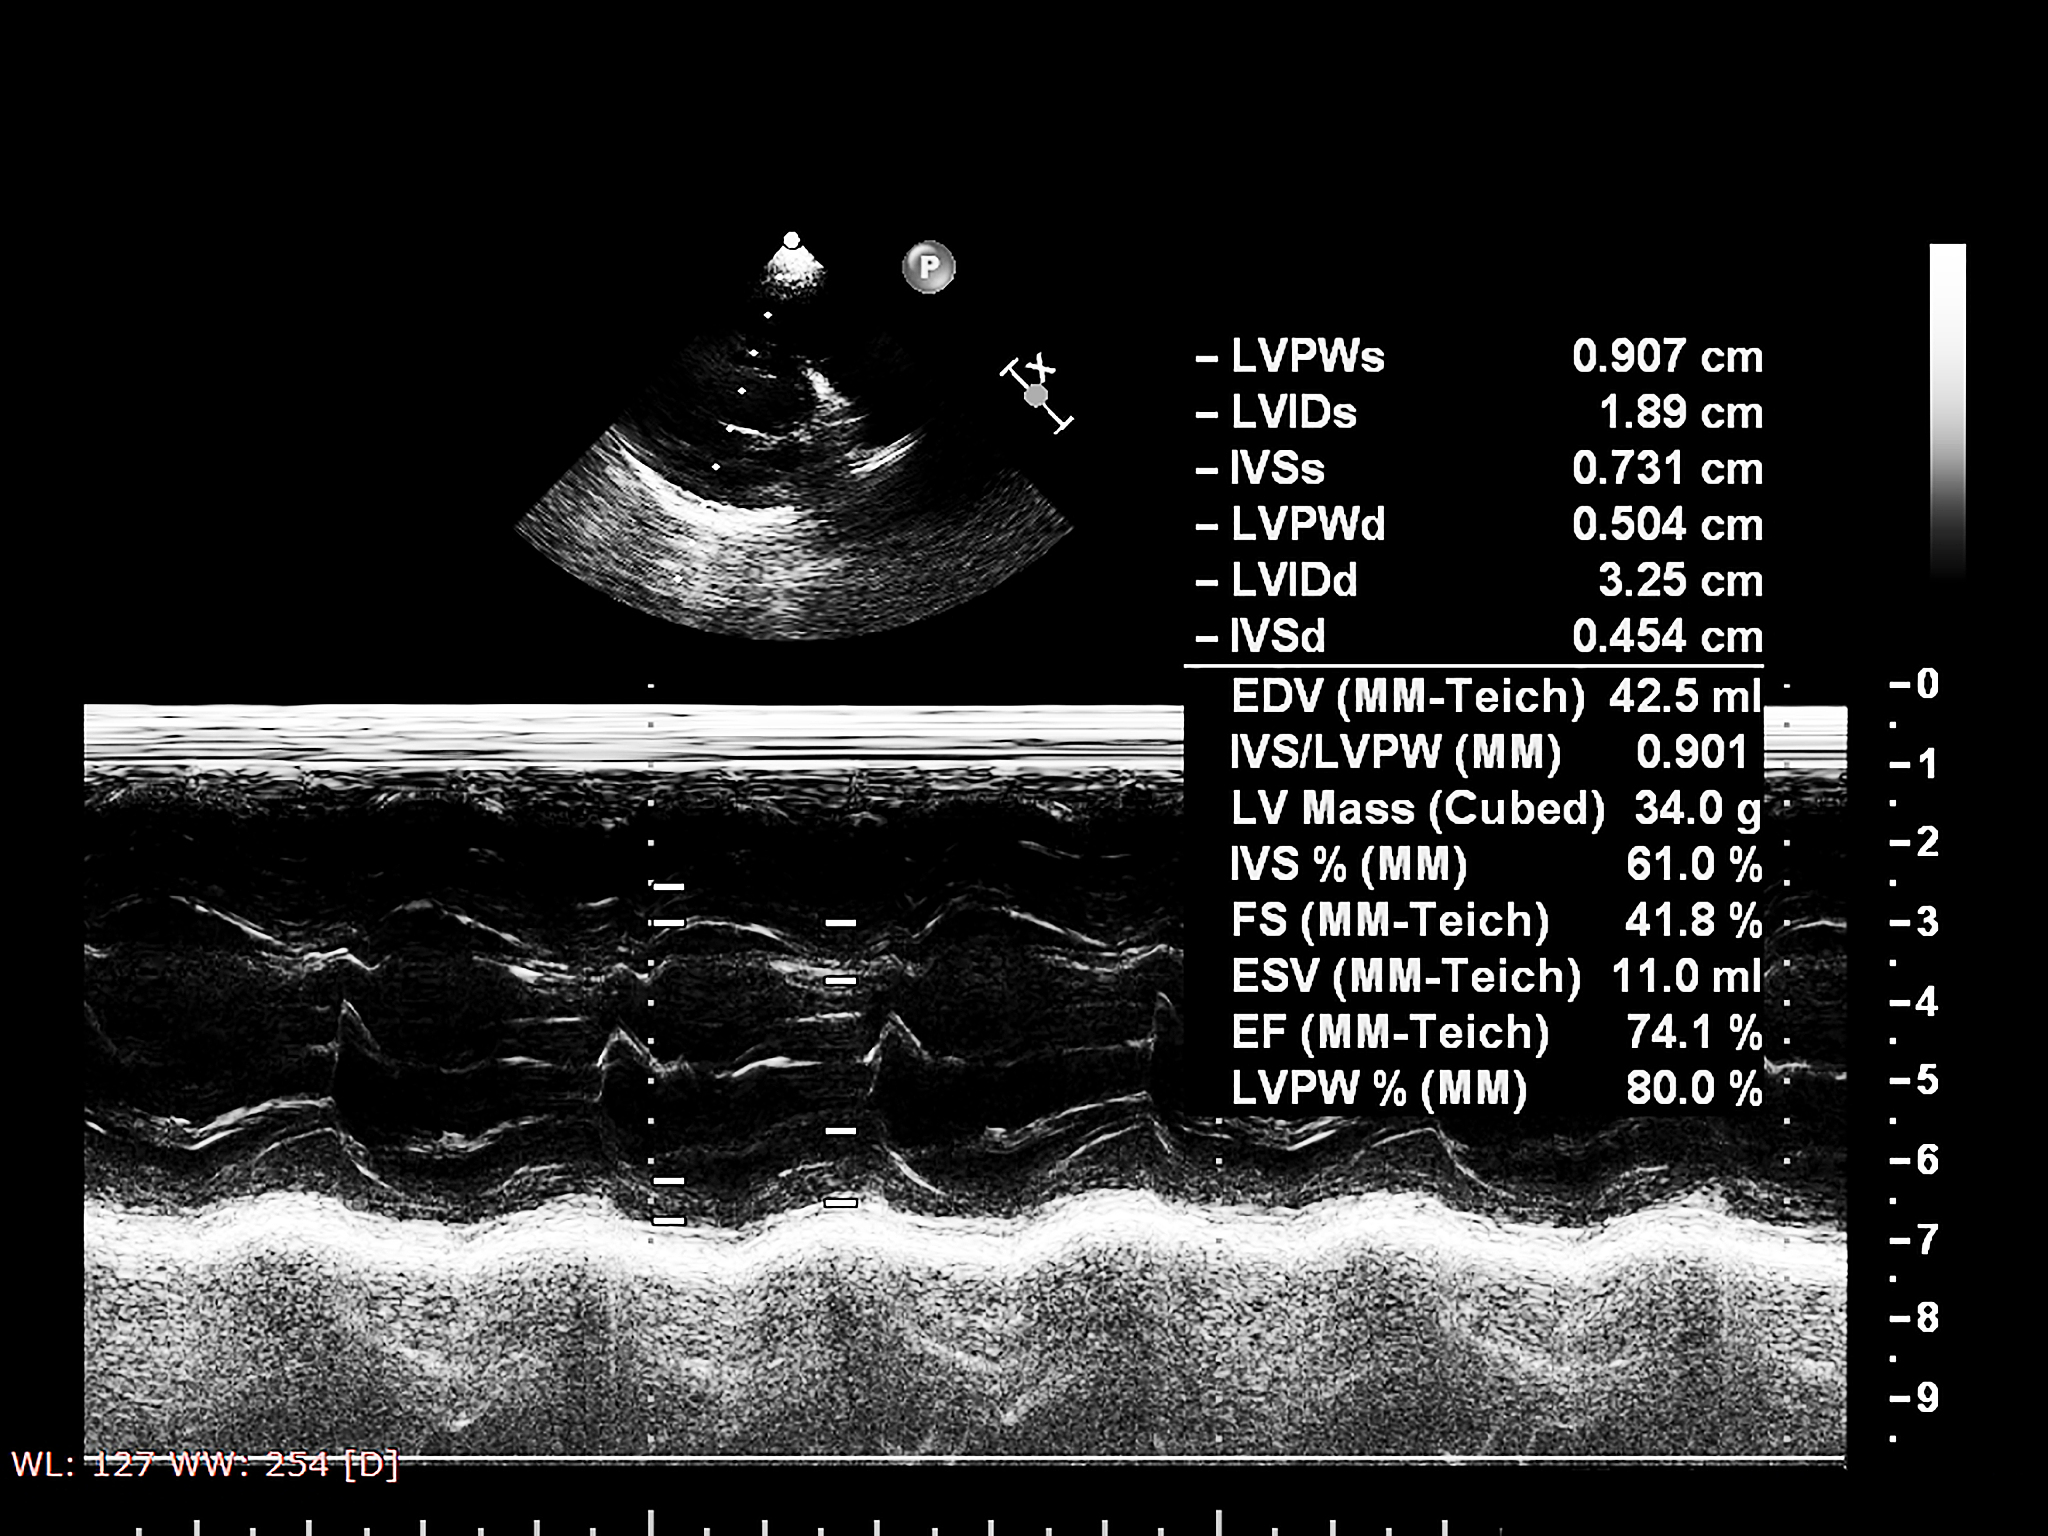Click the IVS/LVPW (MM) 0.901 ratio
Image resolution: width=2048 pixels, height=1536 pixels.
pyautogui.click(x=1489, y=753)
